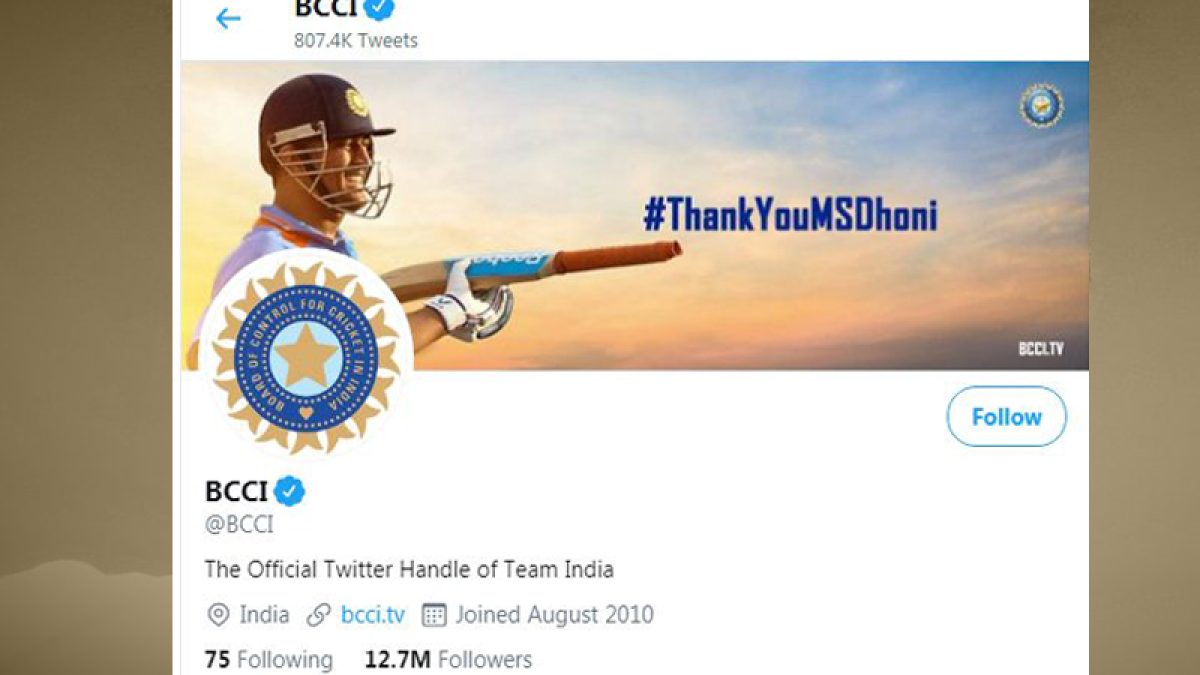The width and height of the screenshot is (1200, 675).
Task: Click the verified badge next to profile name BCCI
Action: (290, 491)
